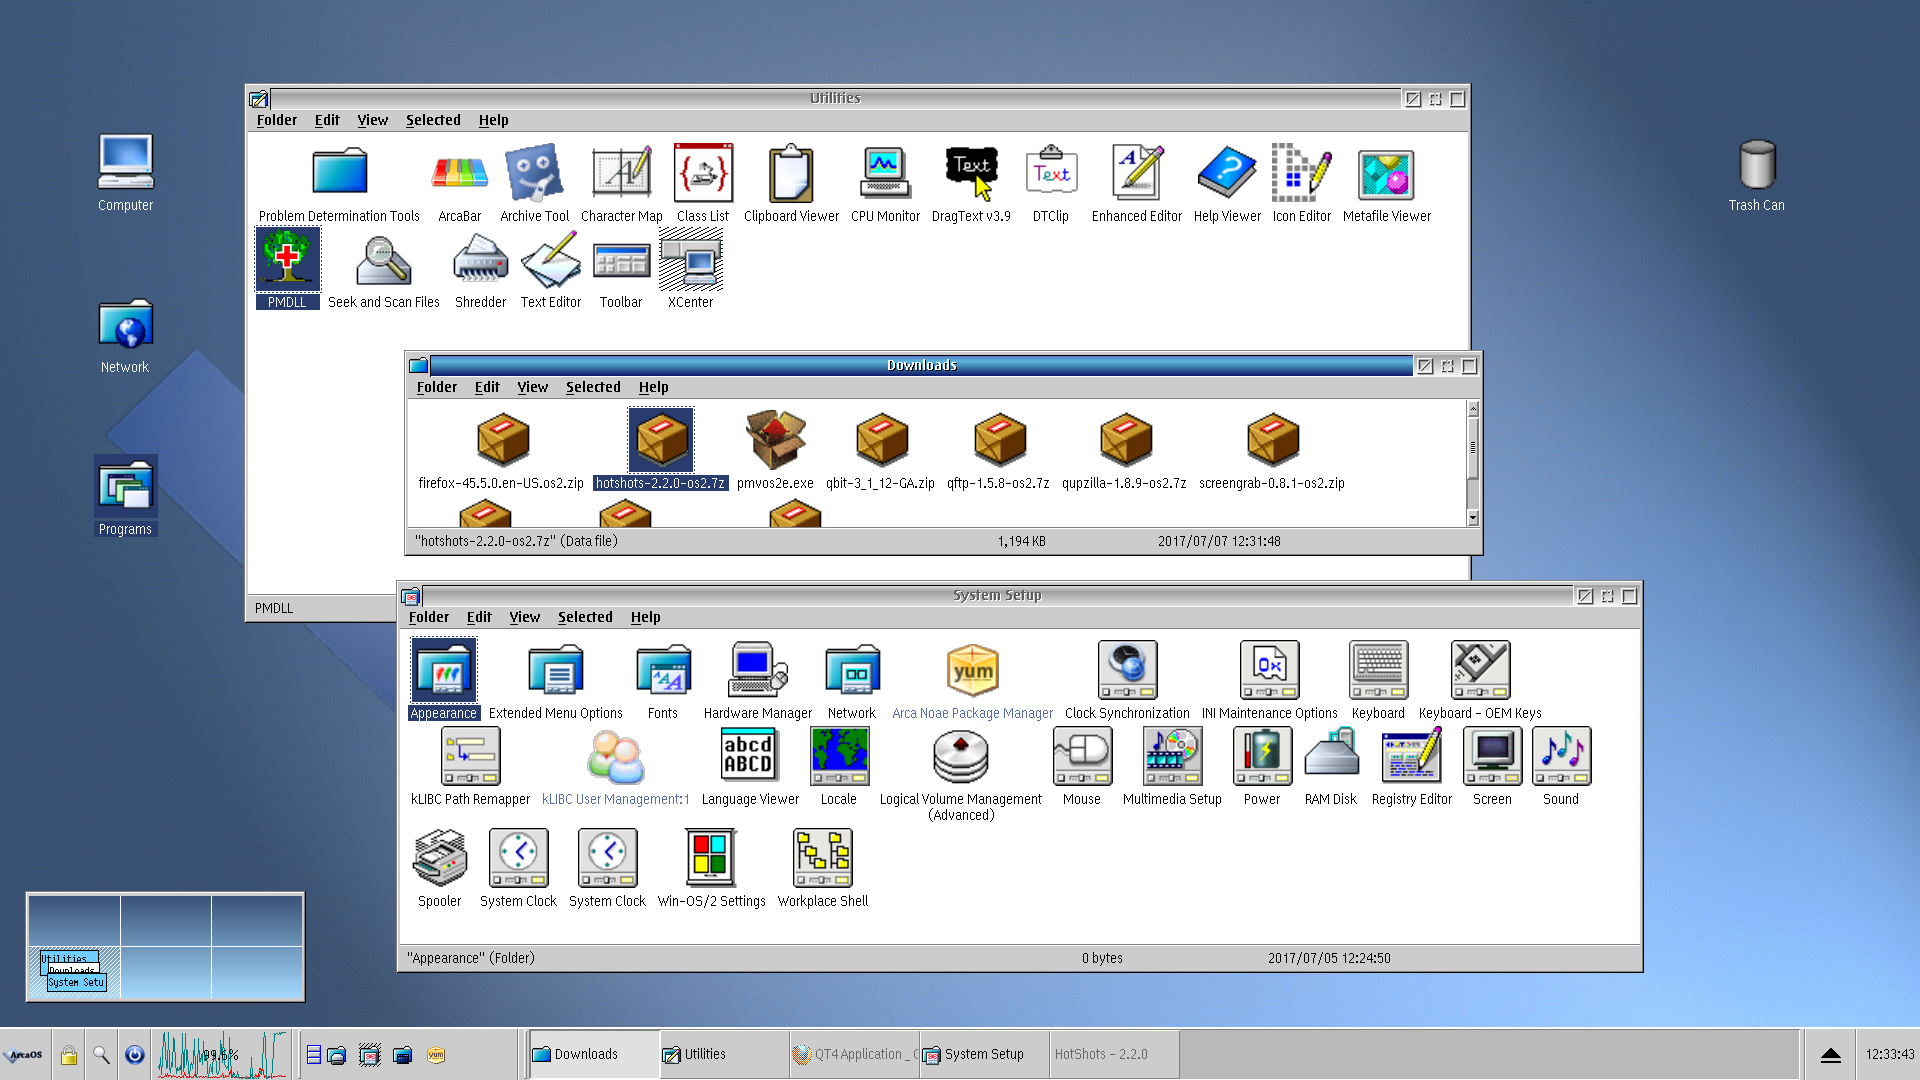The width and height of the screenshot is (1920, 1080).
Task: Open the CPU Monitor icon
Action: pos(884,175)
